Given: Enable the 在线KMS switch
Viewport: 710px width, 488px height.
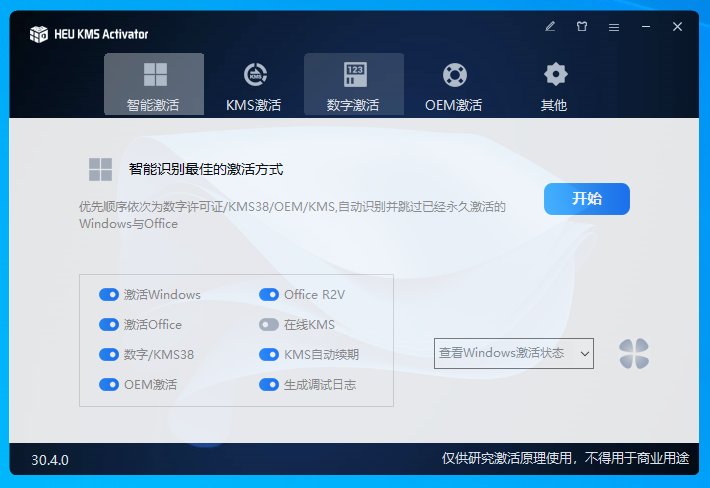Looking at the screenshot, I should click(269, 325).
